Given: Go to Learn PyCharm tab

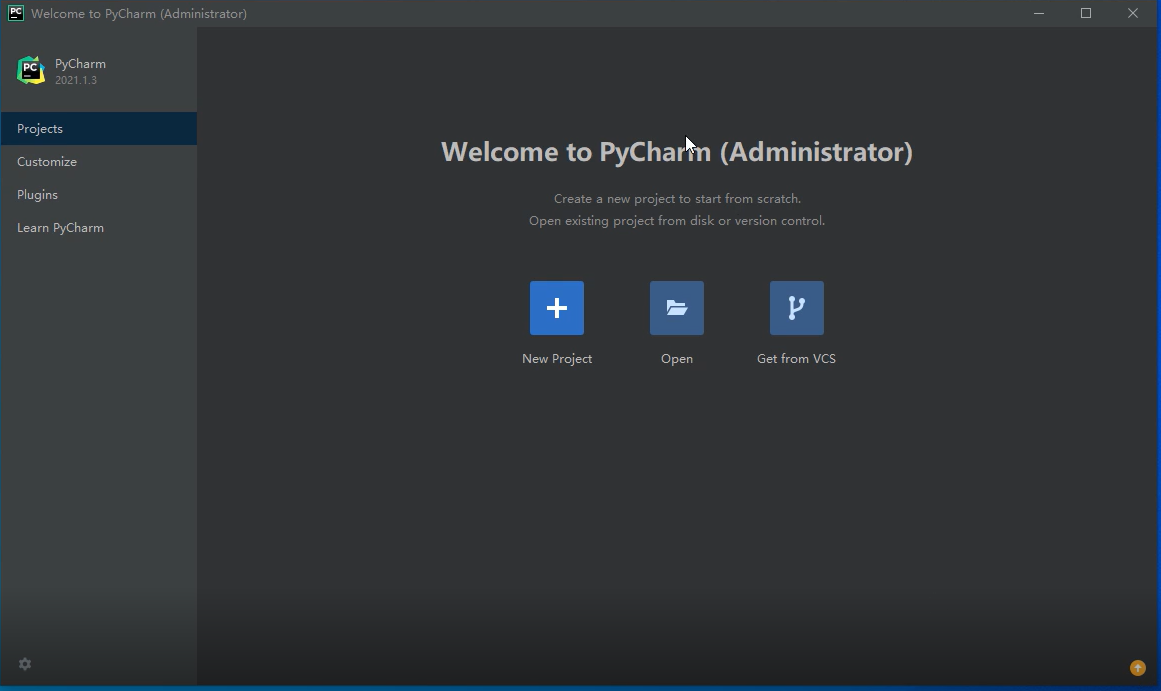Looking at the screenshot, I should point(98,227).
